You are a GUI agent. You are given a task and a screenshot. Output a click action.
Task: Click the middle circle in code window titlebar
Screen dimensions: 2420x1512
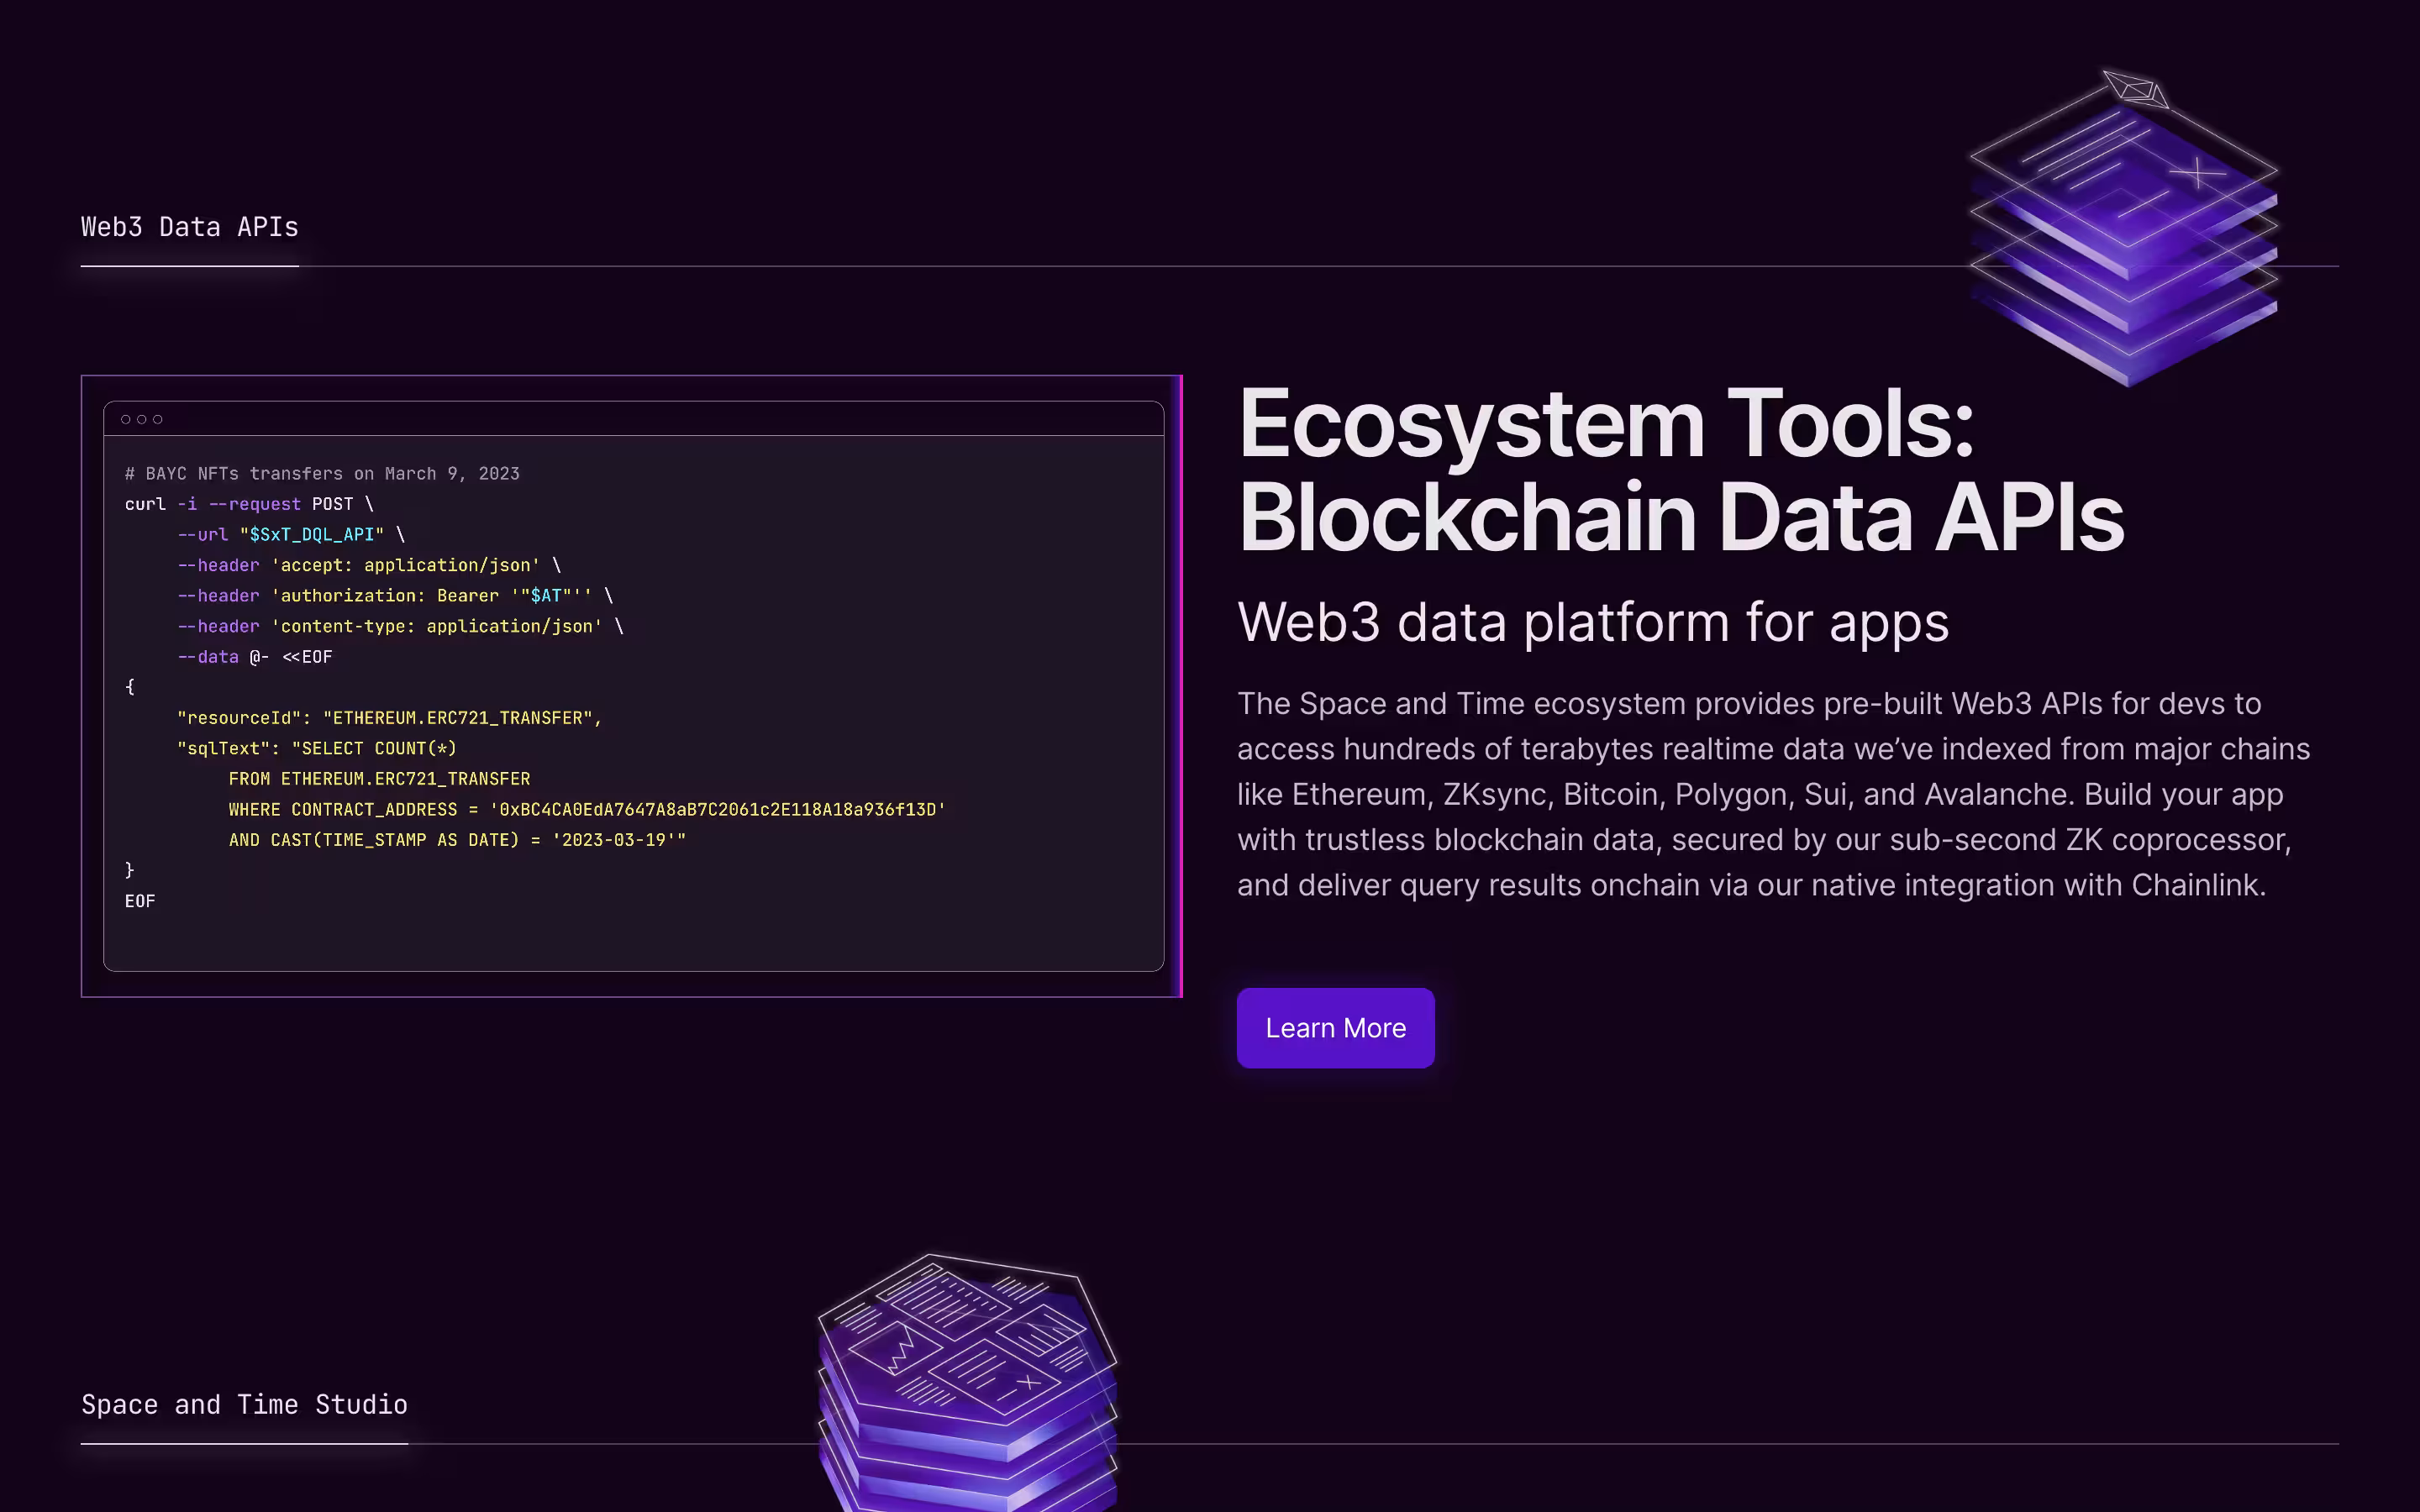142,419
